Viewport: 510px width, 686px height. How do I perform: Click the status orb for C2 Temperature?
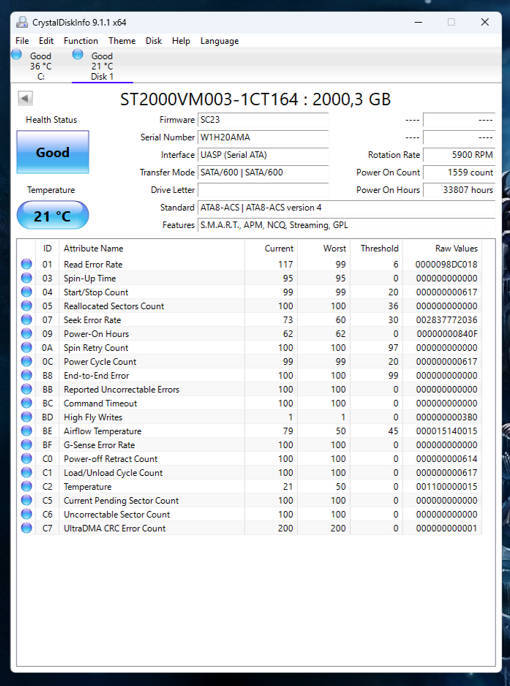27,486
